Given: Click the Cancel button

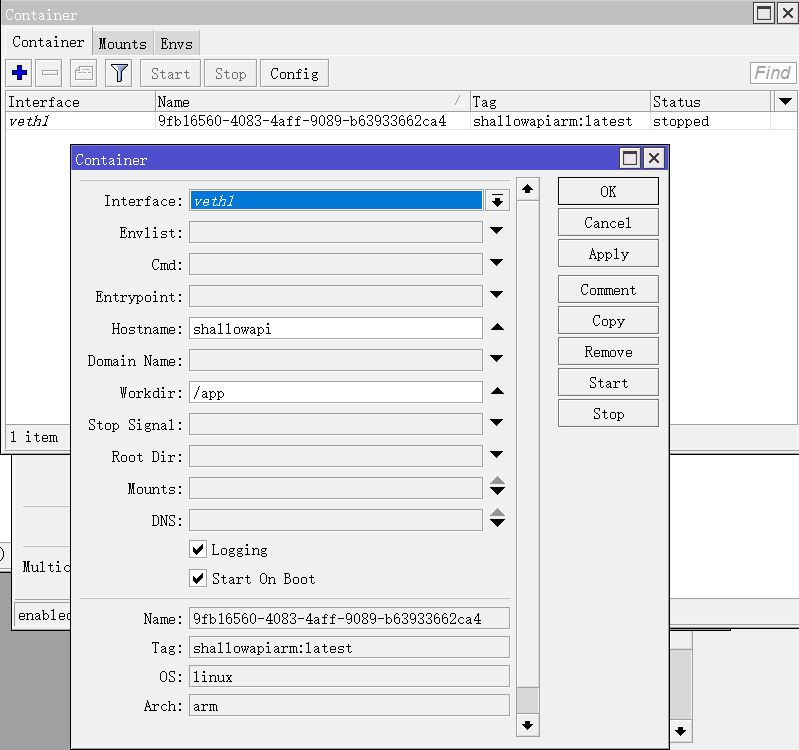Looking at the screenshot, I should click(x=608, y=223).
